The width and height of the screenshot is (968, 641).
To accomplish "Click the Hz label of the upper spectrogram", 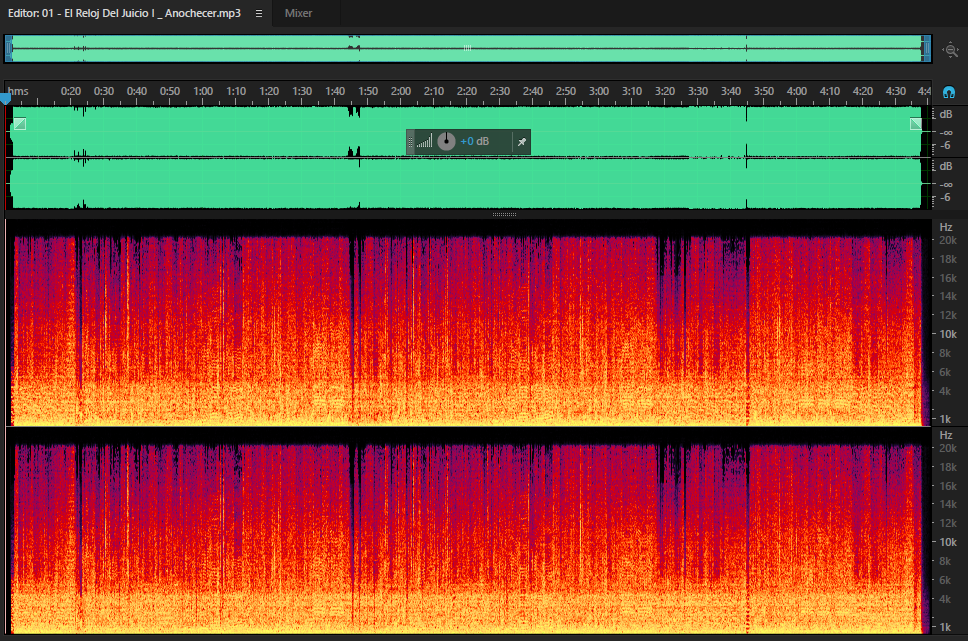I will pos(946,227).
